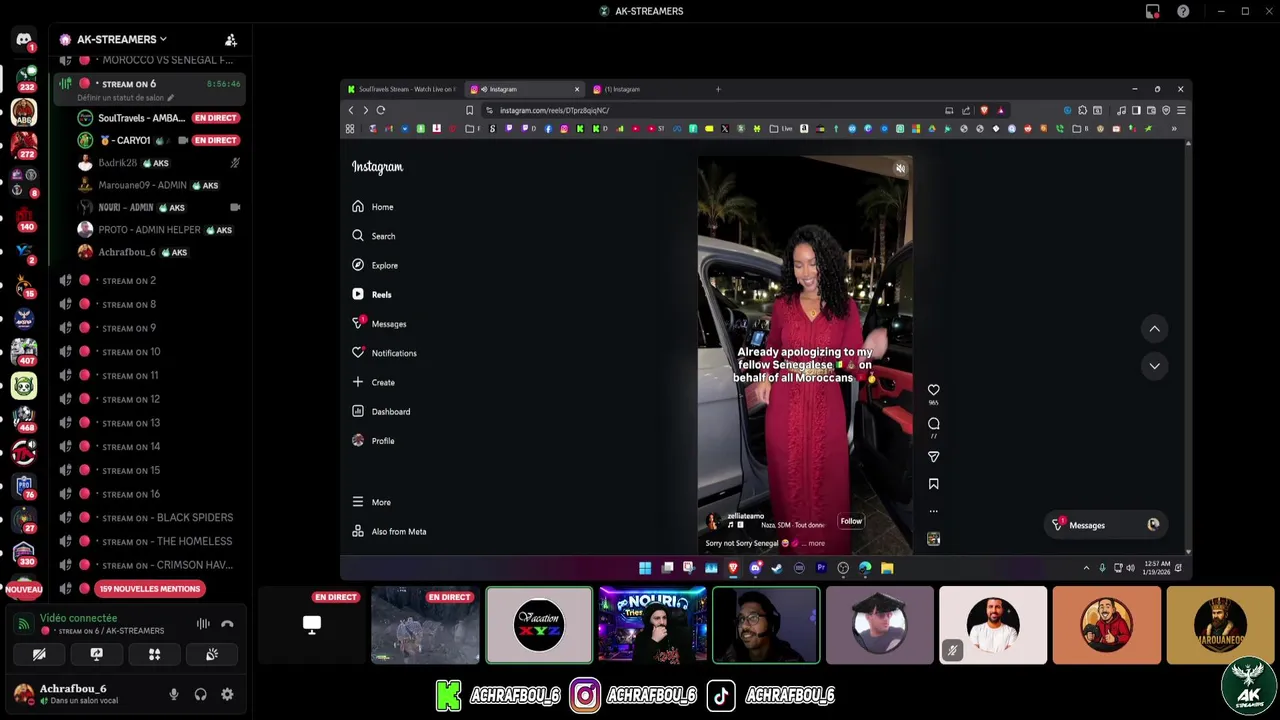
Task: Open the Discord inbox icon
Action: tap(1153, 11)
